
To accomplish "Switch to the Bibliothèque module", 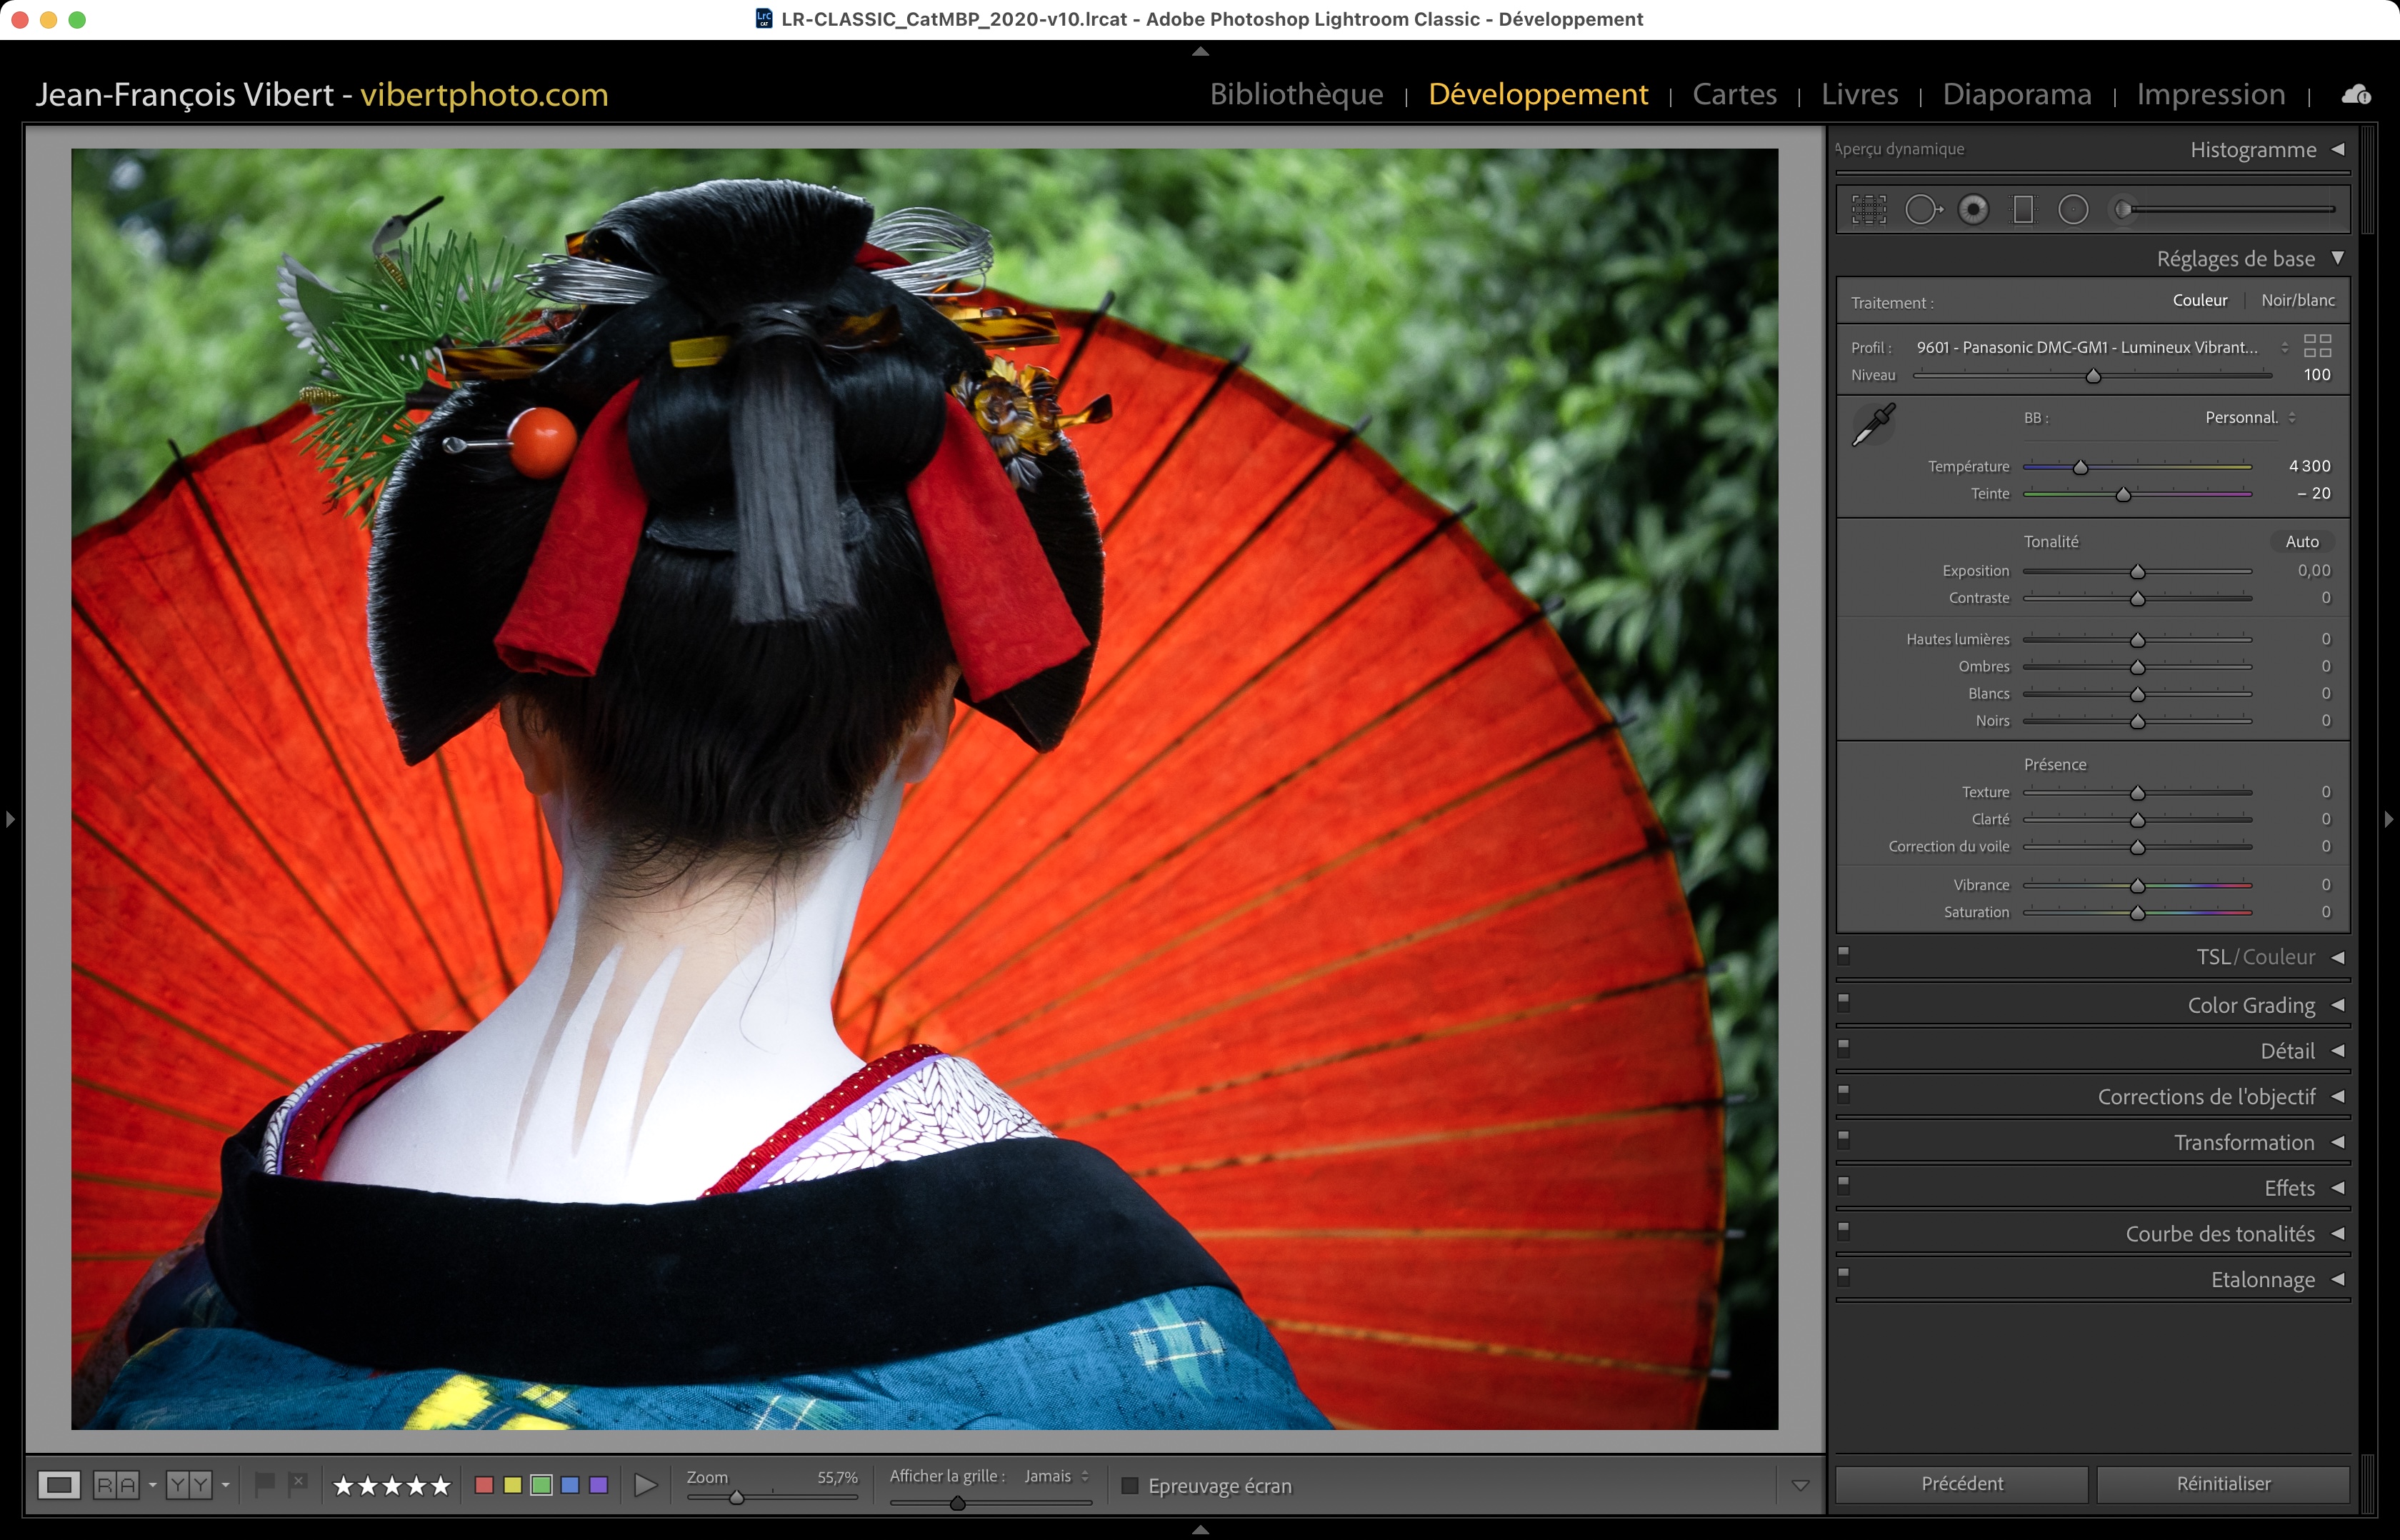I will [1296, 94].
